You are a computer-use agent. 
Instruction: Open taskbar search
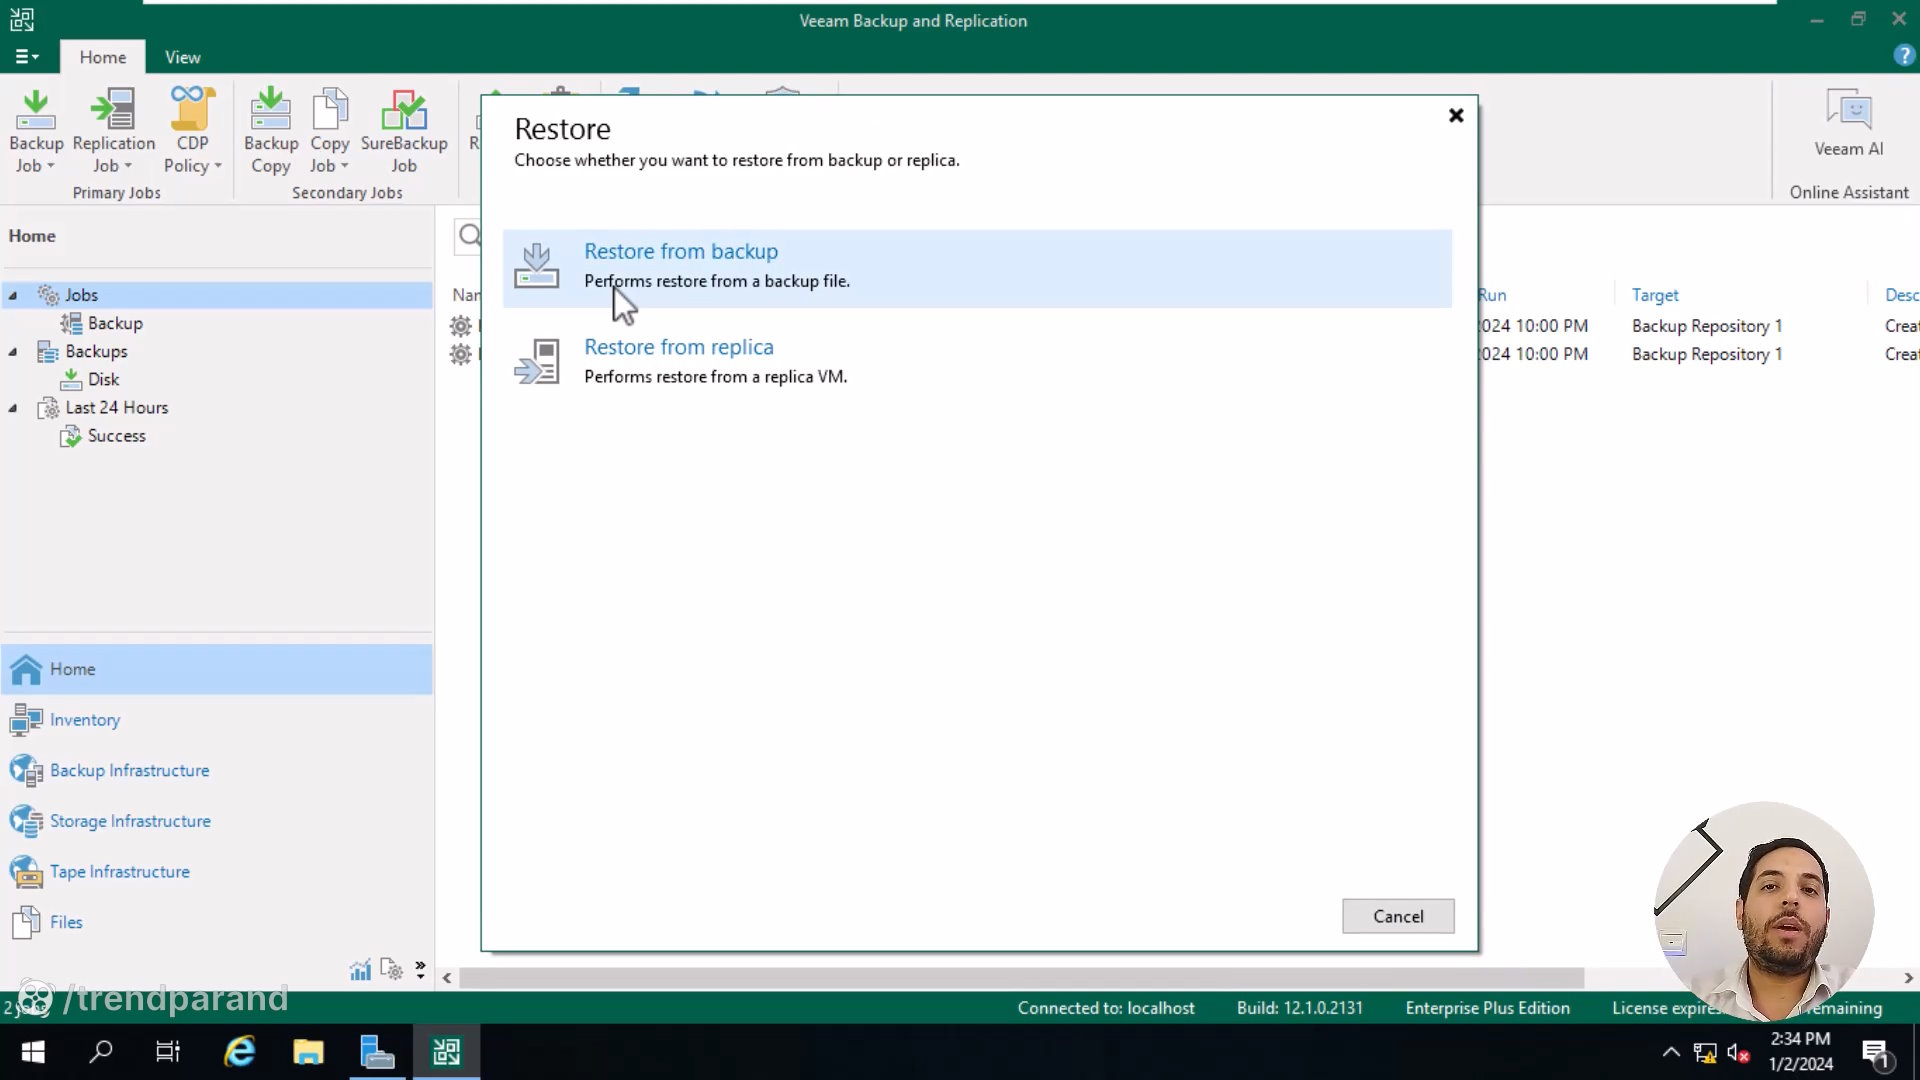tap(101, 1052)
